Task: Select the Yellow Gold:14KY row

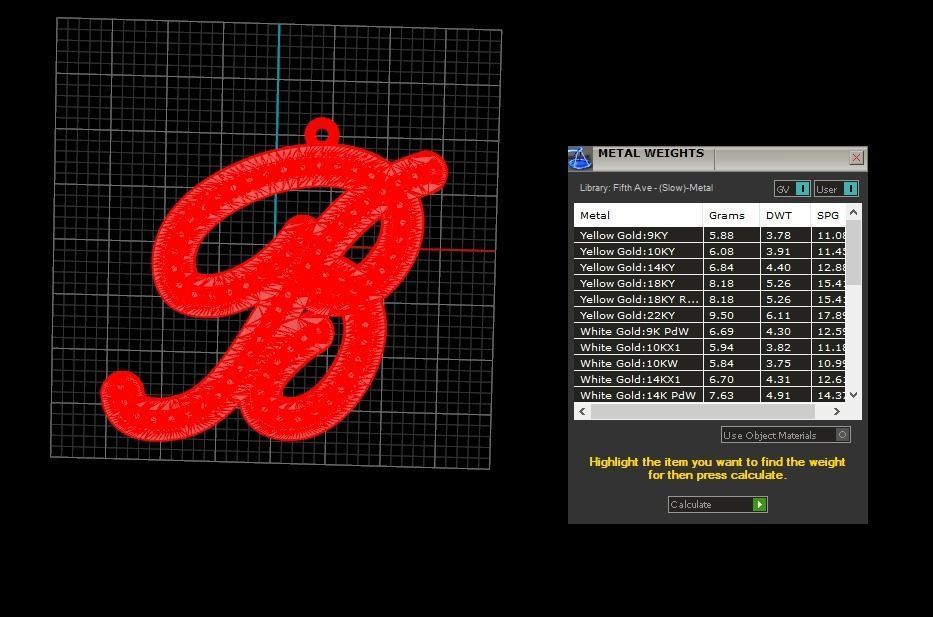Action: (x=709, y=267)
